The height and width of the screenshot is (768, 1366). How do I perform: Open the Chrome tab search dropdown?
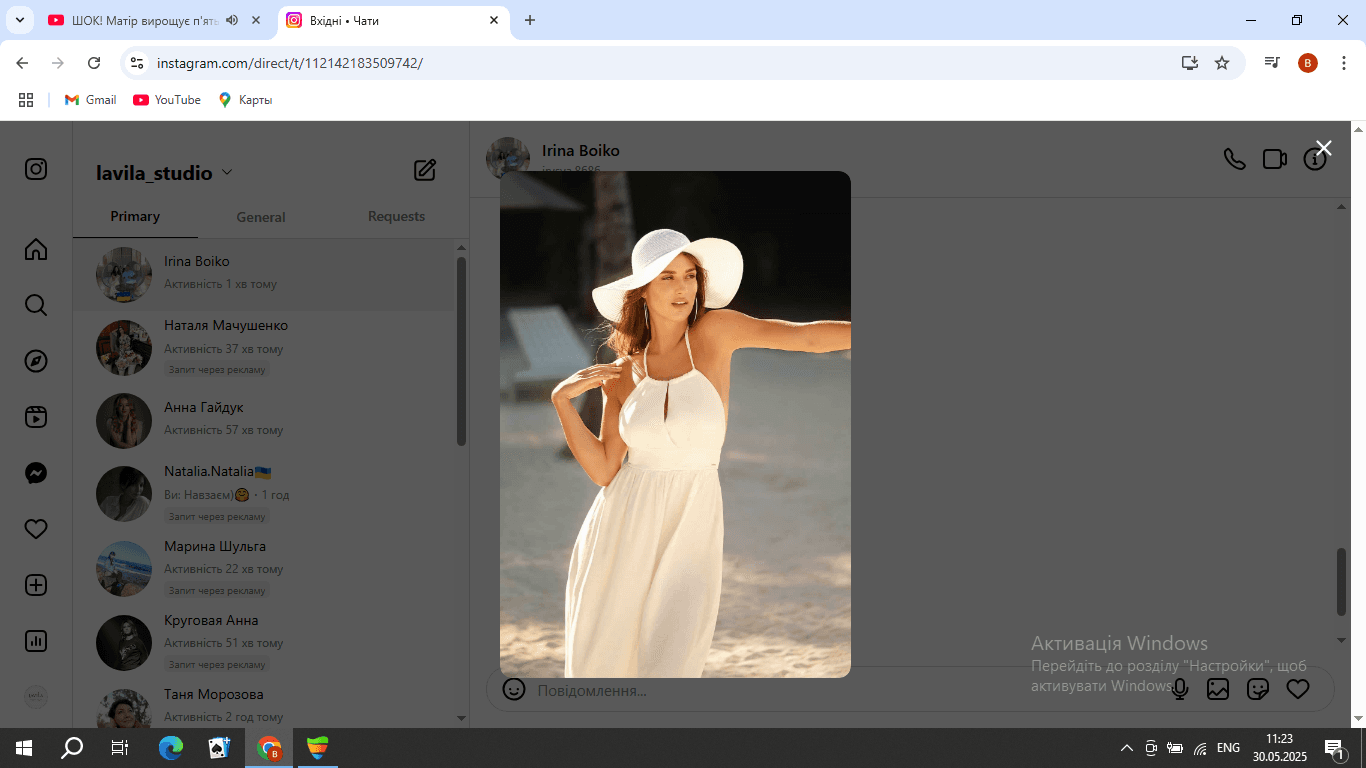(x=19, y=20)
